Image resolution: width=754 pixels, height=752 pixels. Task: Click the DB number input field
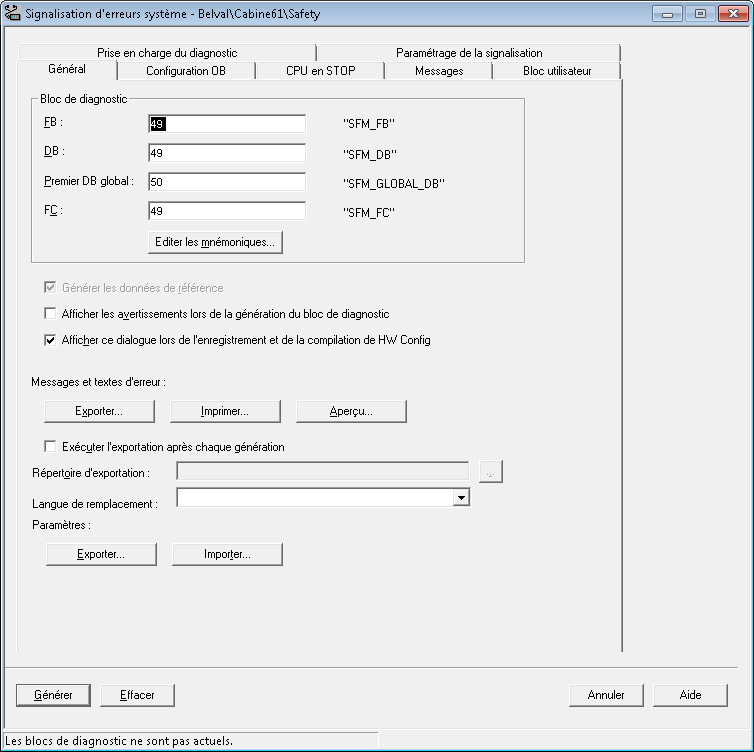[227, 153]
